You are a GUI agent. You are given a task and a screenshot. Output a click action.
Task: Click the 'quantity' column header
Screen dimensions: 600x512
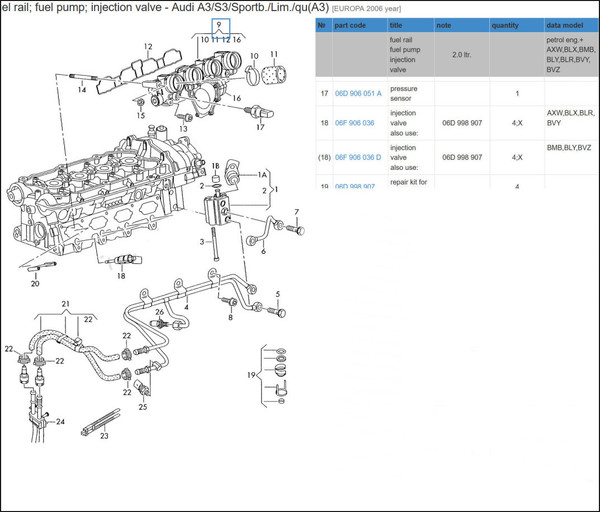pos(505,24)
